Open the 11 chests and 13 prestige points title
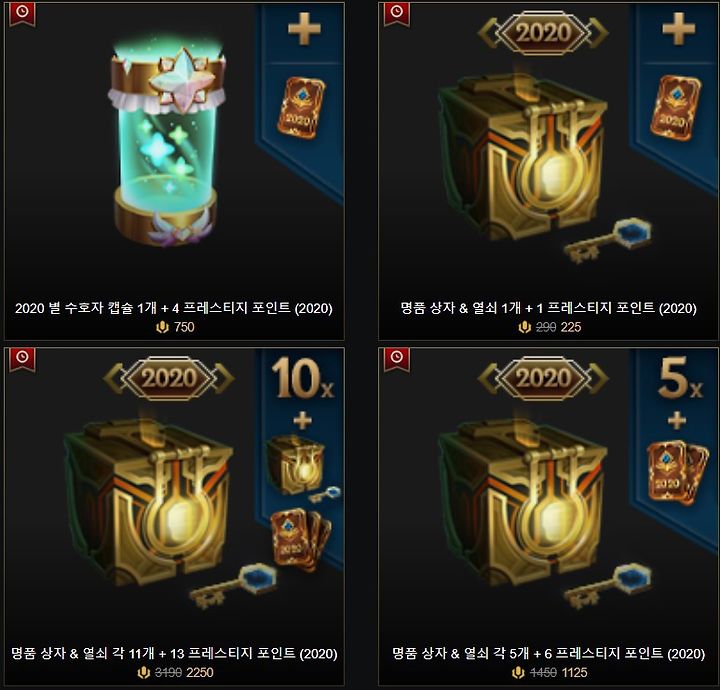The width and height of the screenshot is (720, 690). pyautogui.click(x=174, y=653)
